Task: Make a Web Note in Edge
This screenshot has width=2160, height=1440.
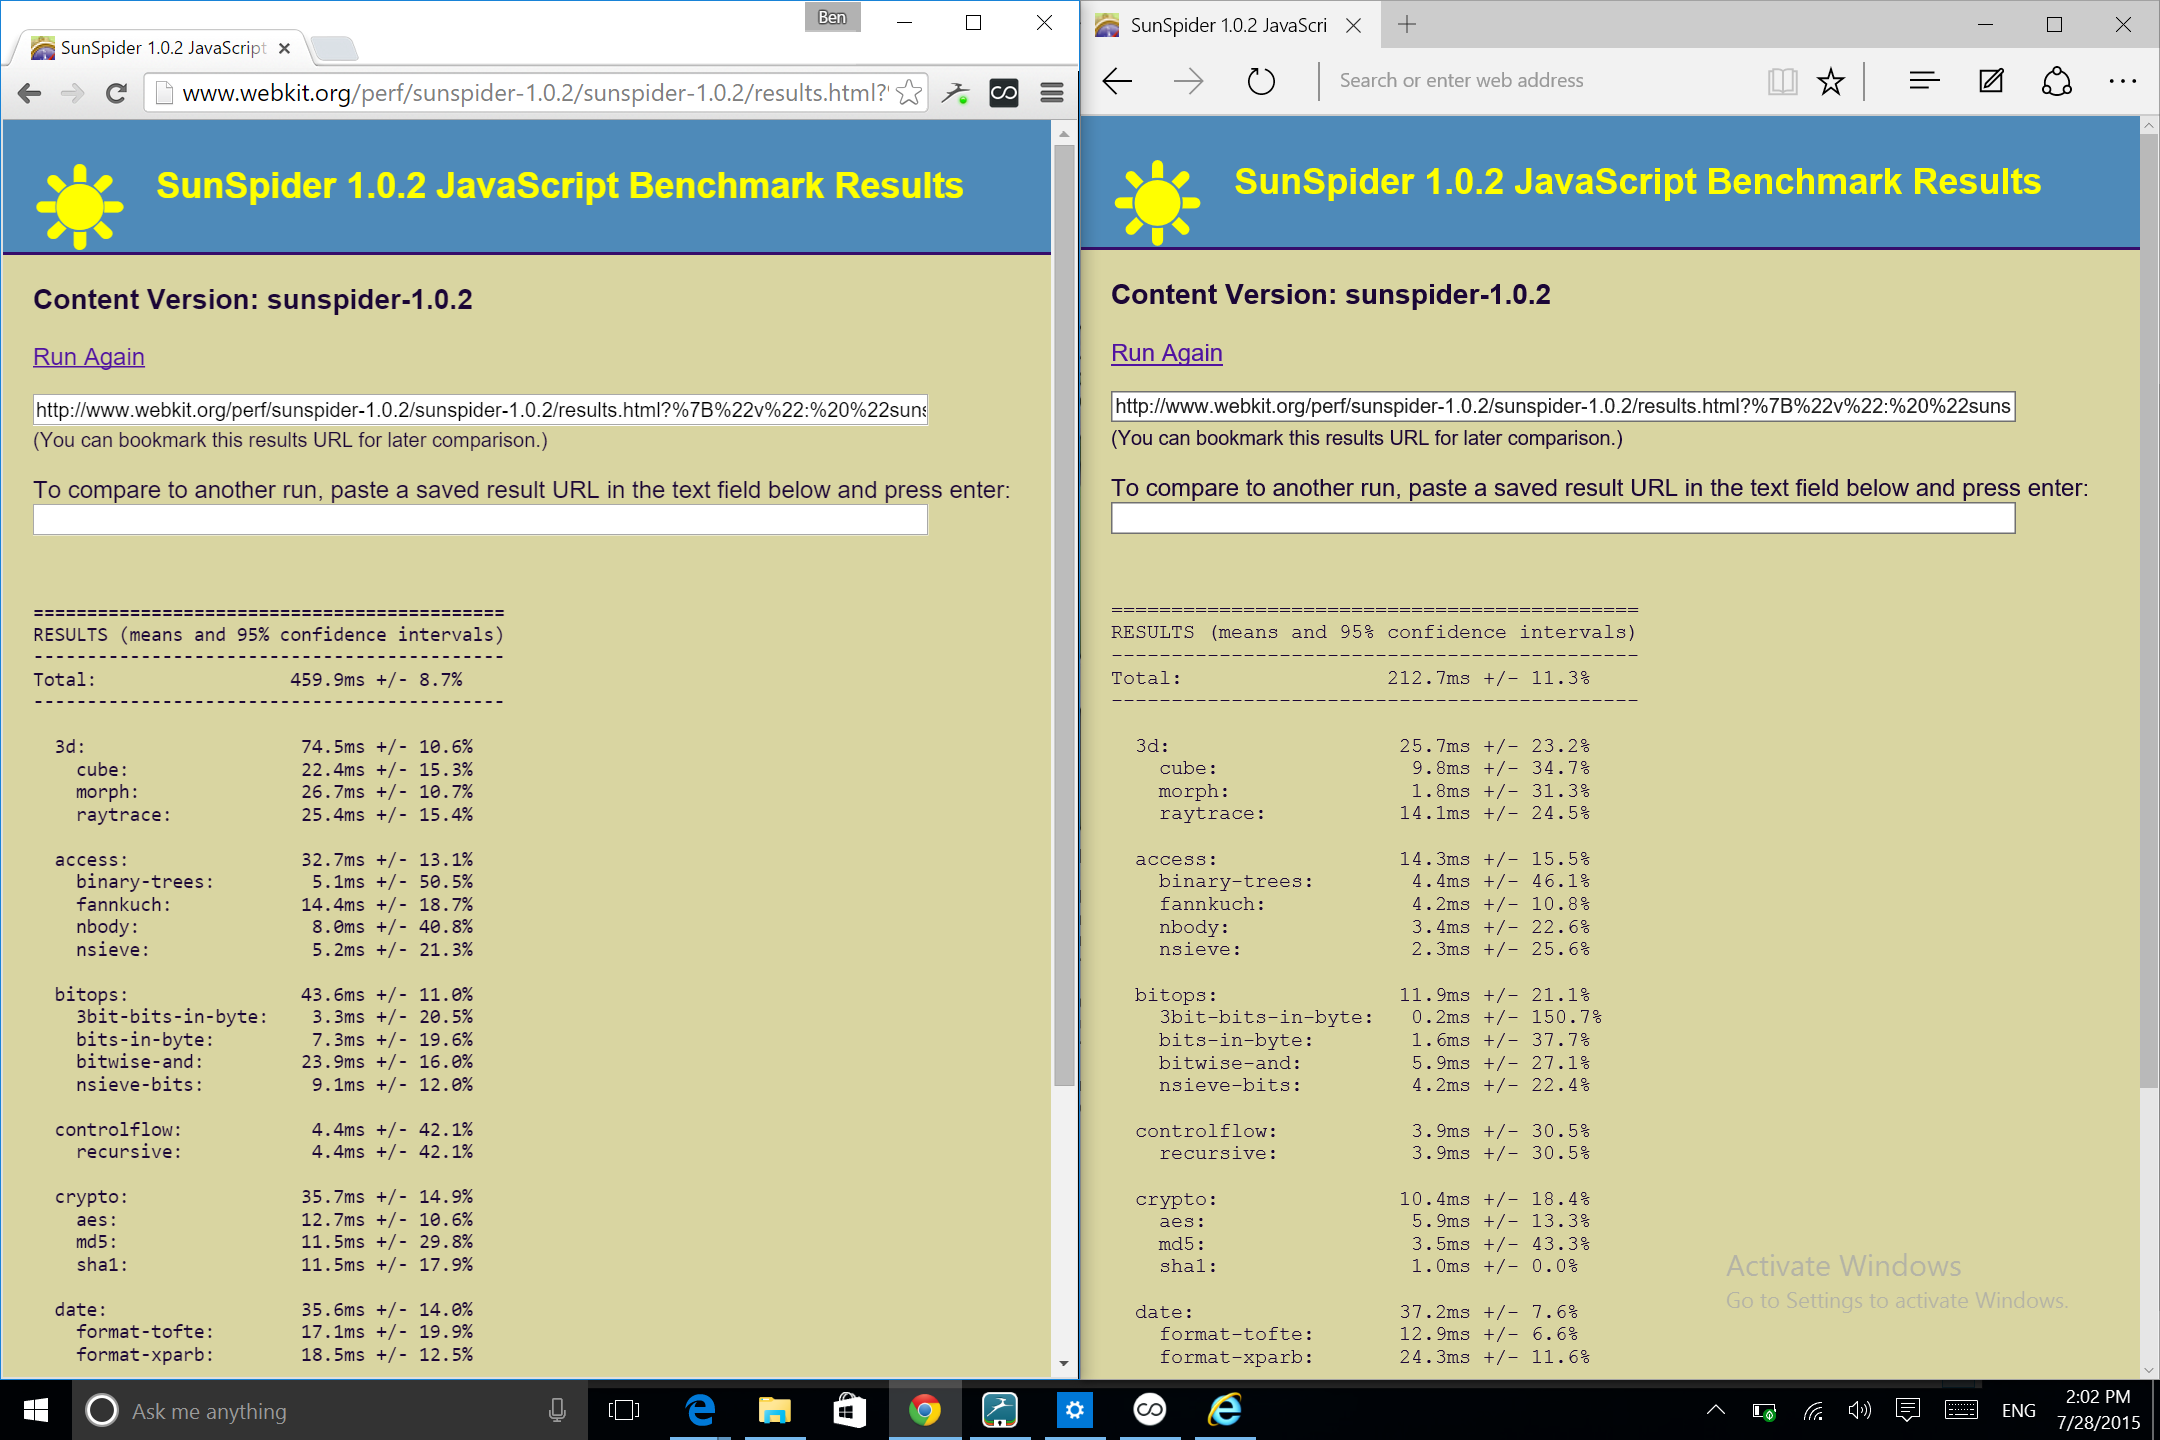Action: point(1990,81)
